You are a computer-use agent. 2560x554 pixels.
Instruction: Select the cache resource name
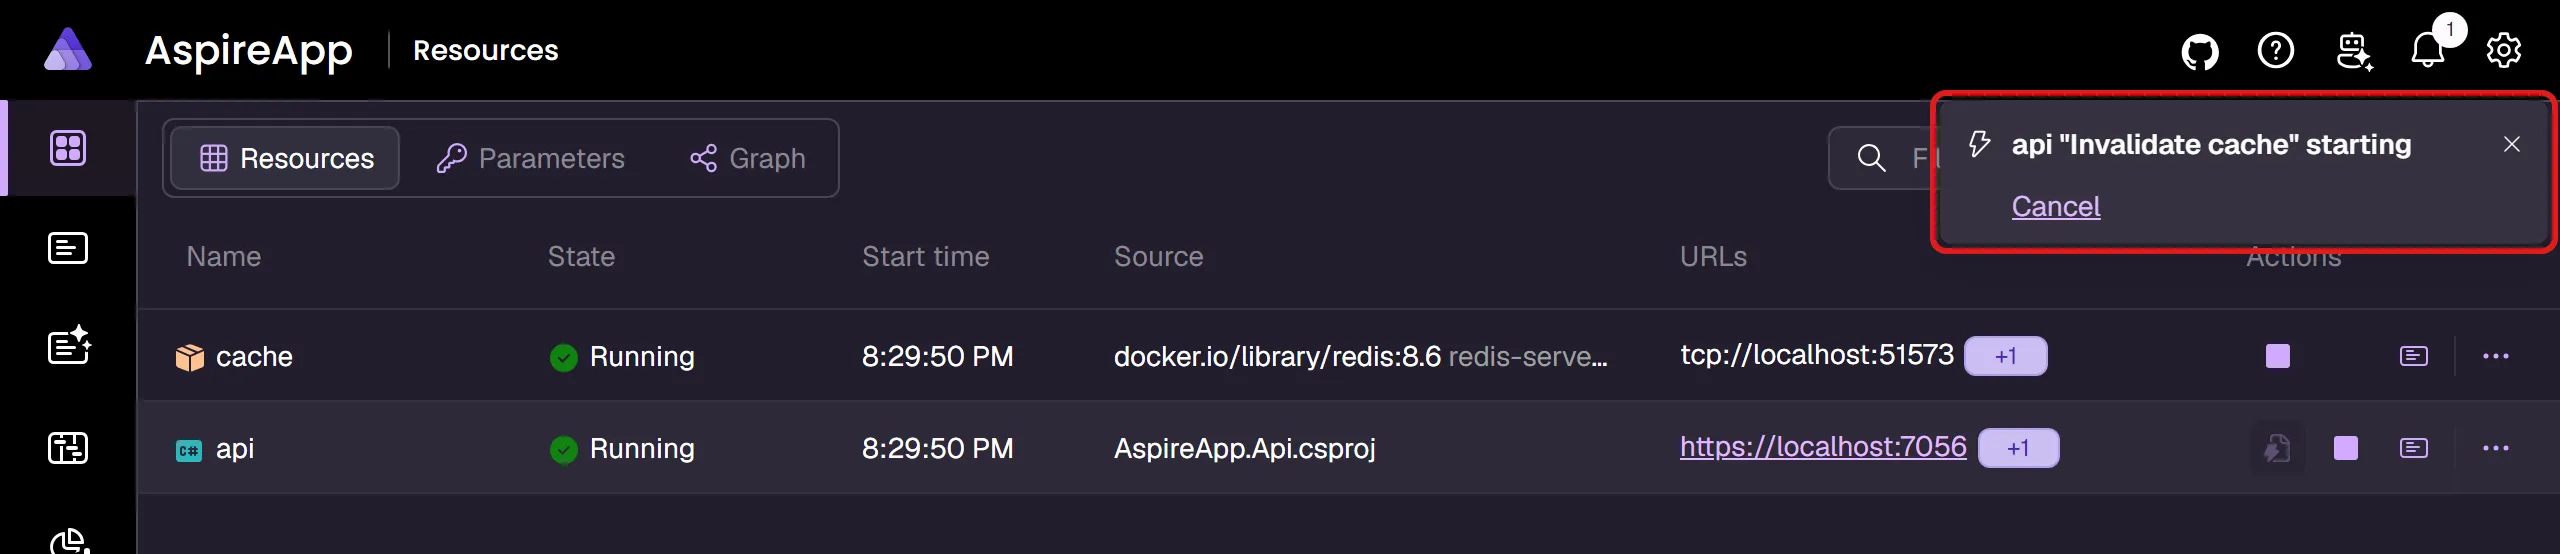254,357
